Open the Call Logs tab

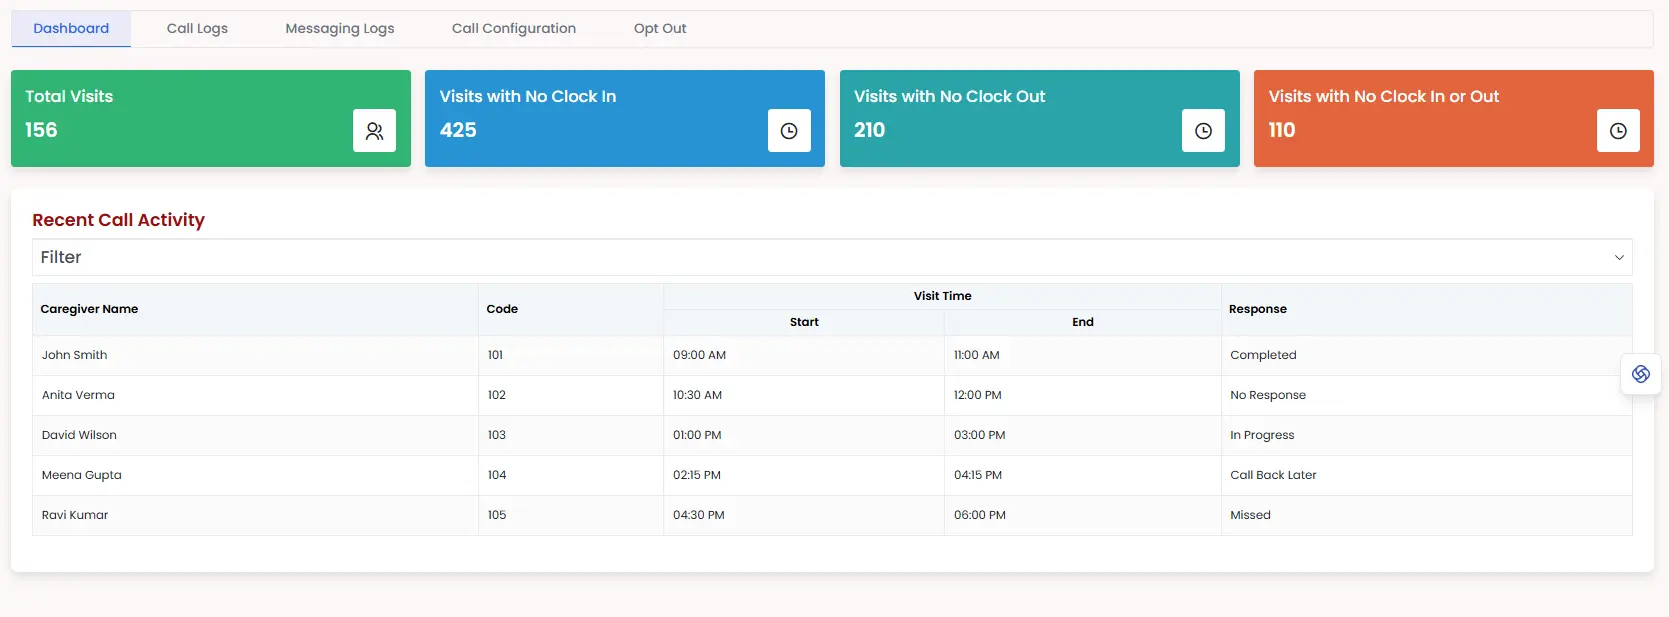(197, 28)
